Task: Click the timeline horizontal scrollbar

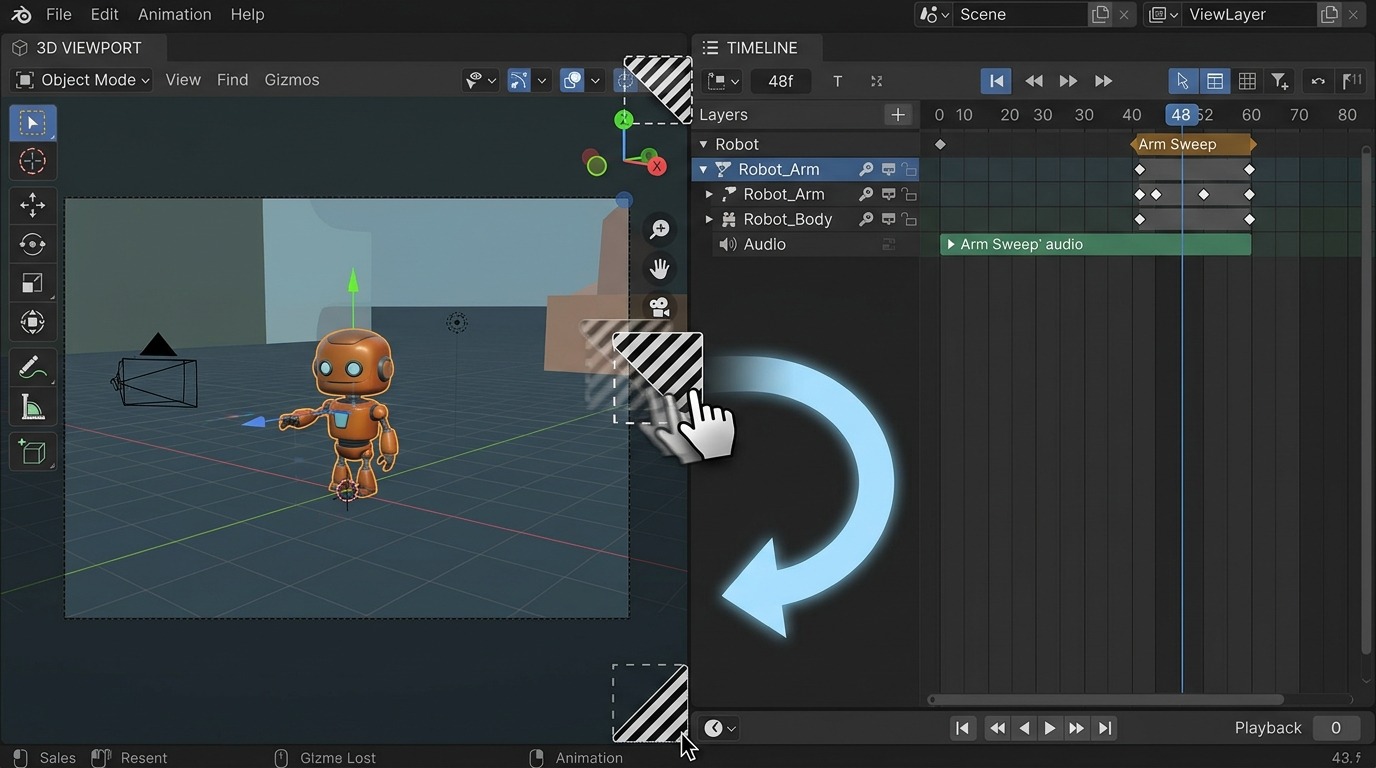Action: (1106, 699)
